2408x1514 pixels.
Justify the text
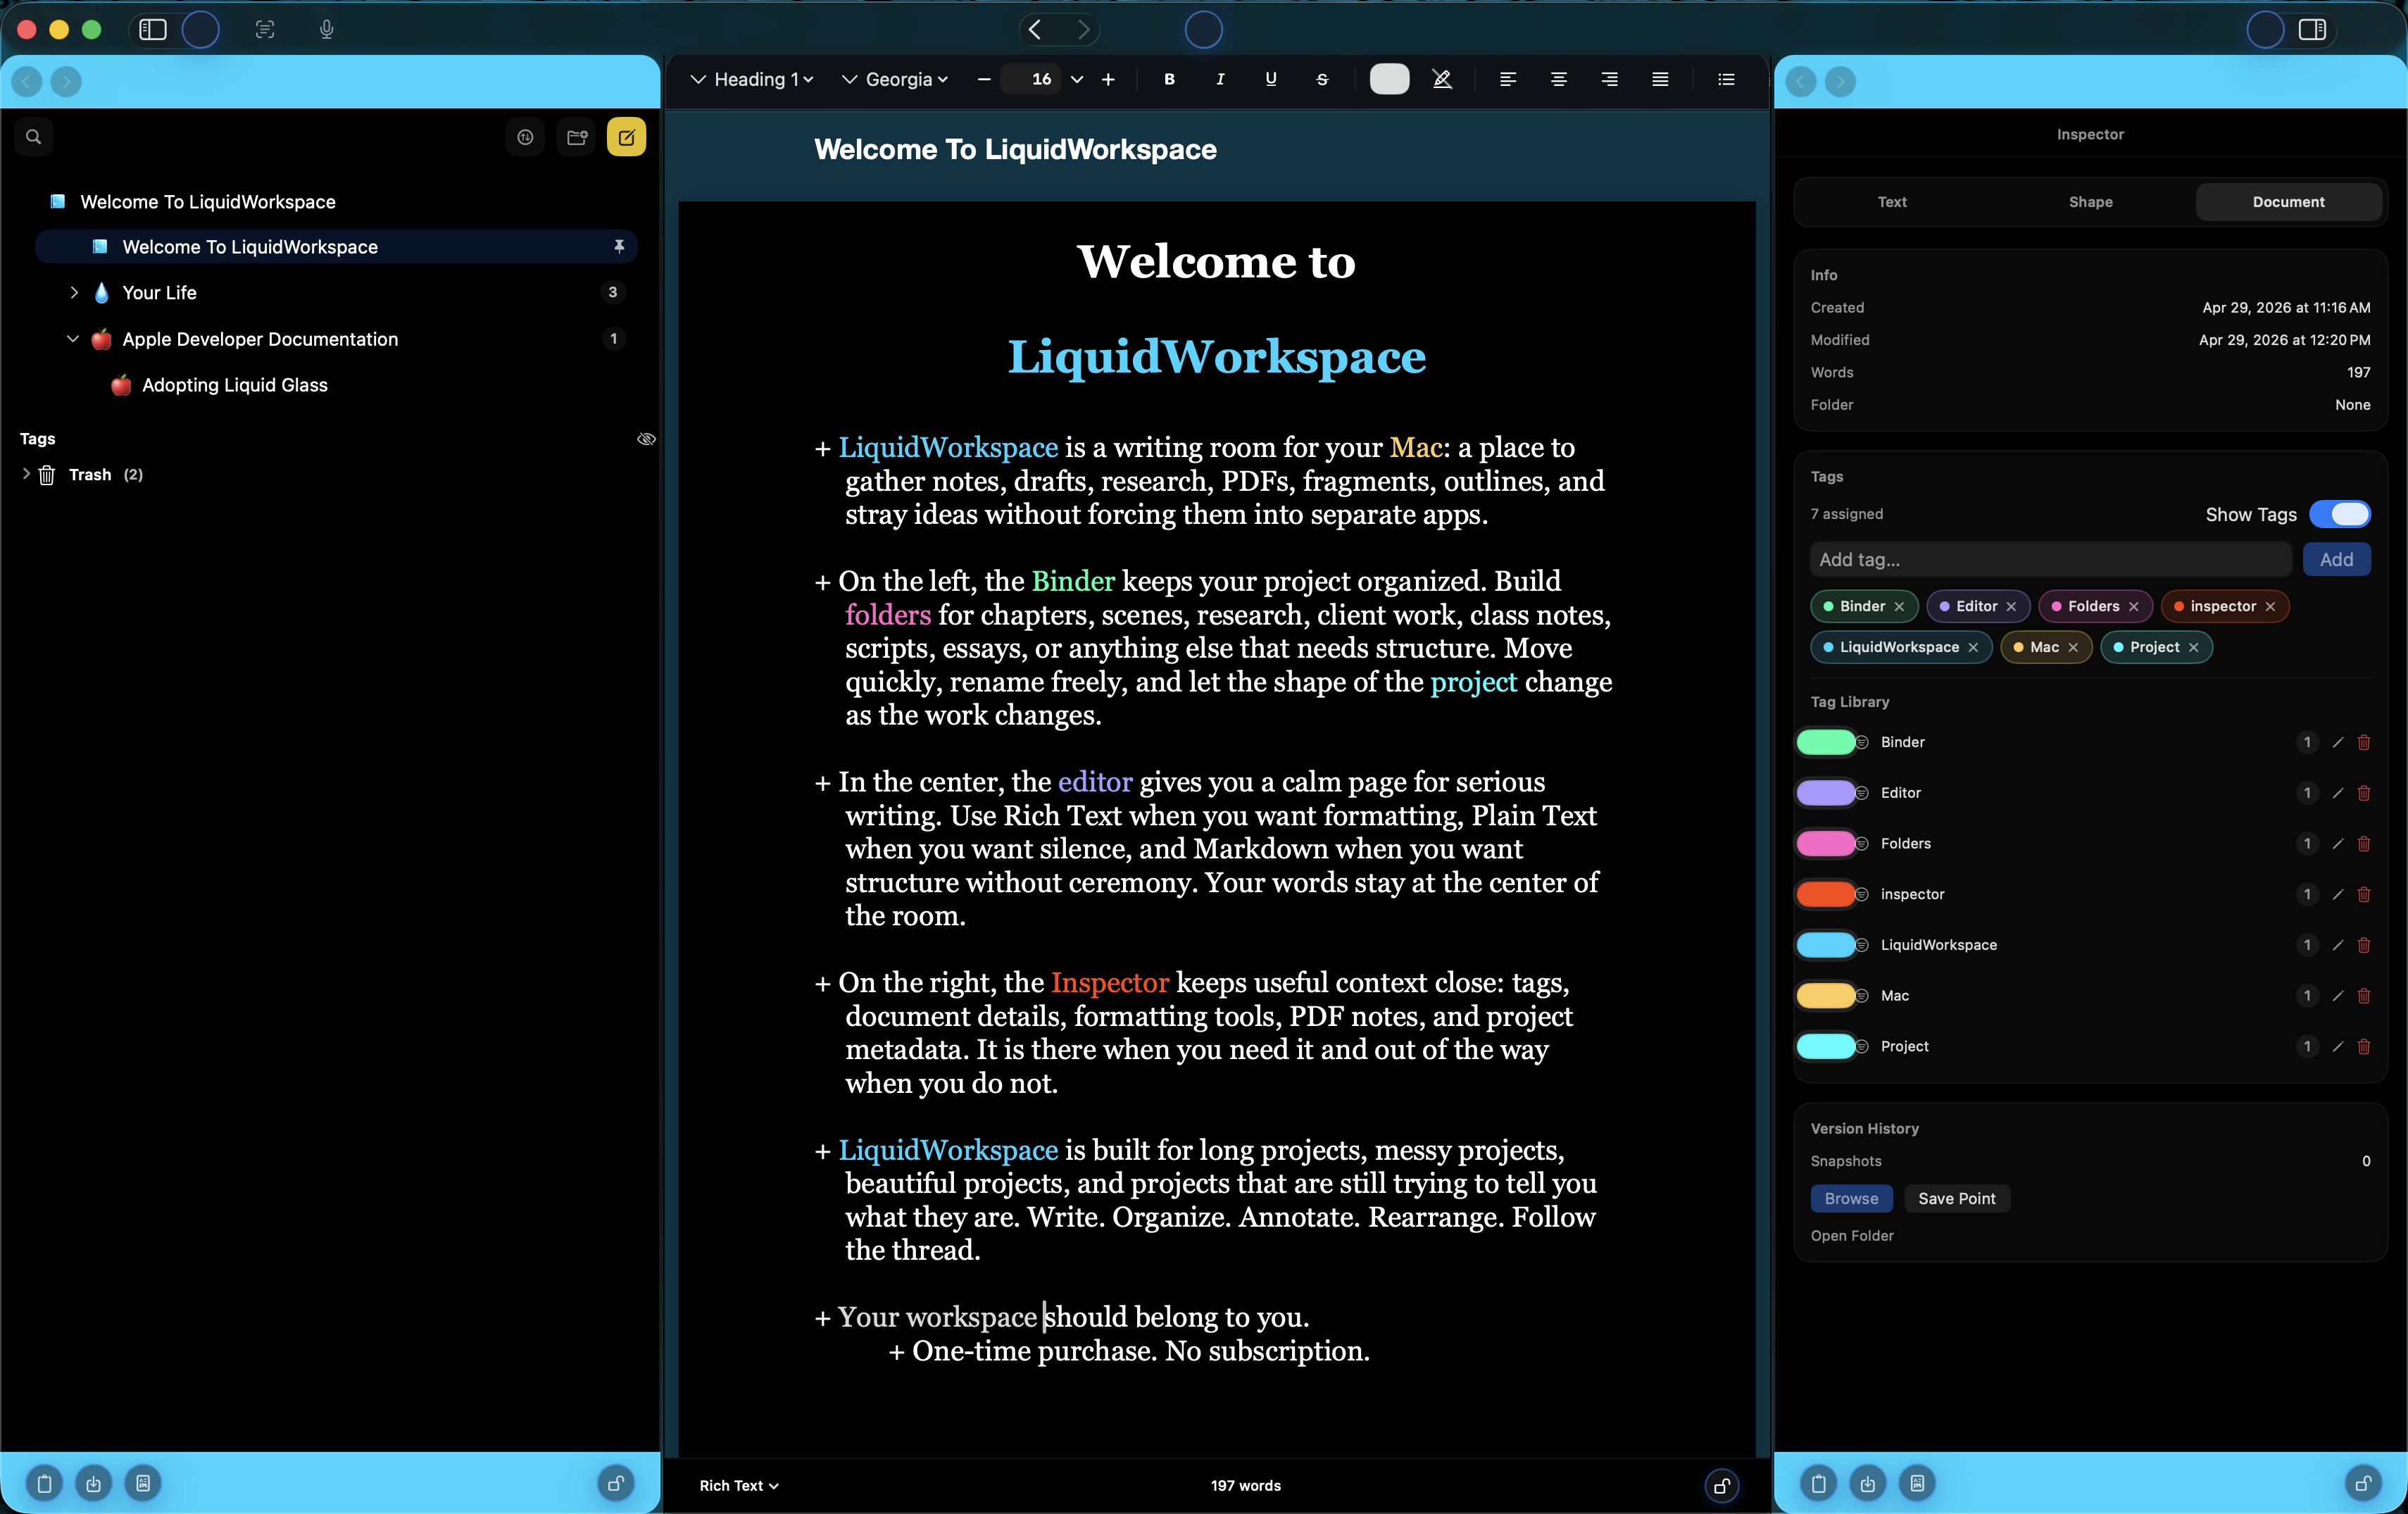(1660, 79)
